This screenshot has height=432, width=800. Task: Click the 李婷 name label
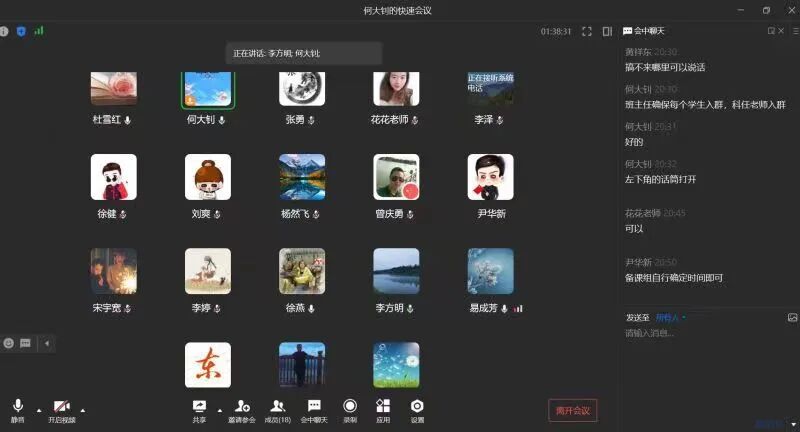201,308
